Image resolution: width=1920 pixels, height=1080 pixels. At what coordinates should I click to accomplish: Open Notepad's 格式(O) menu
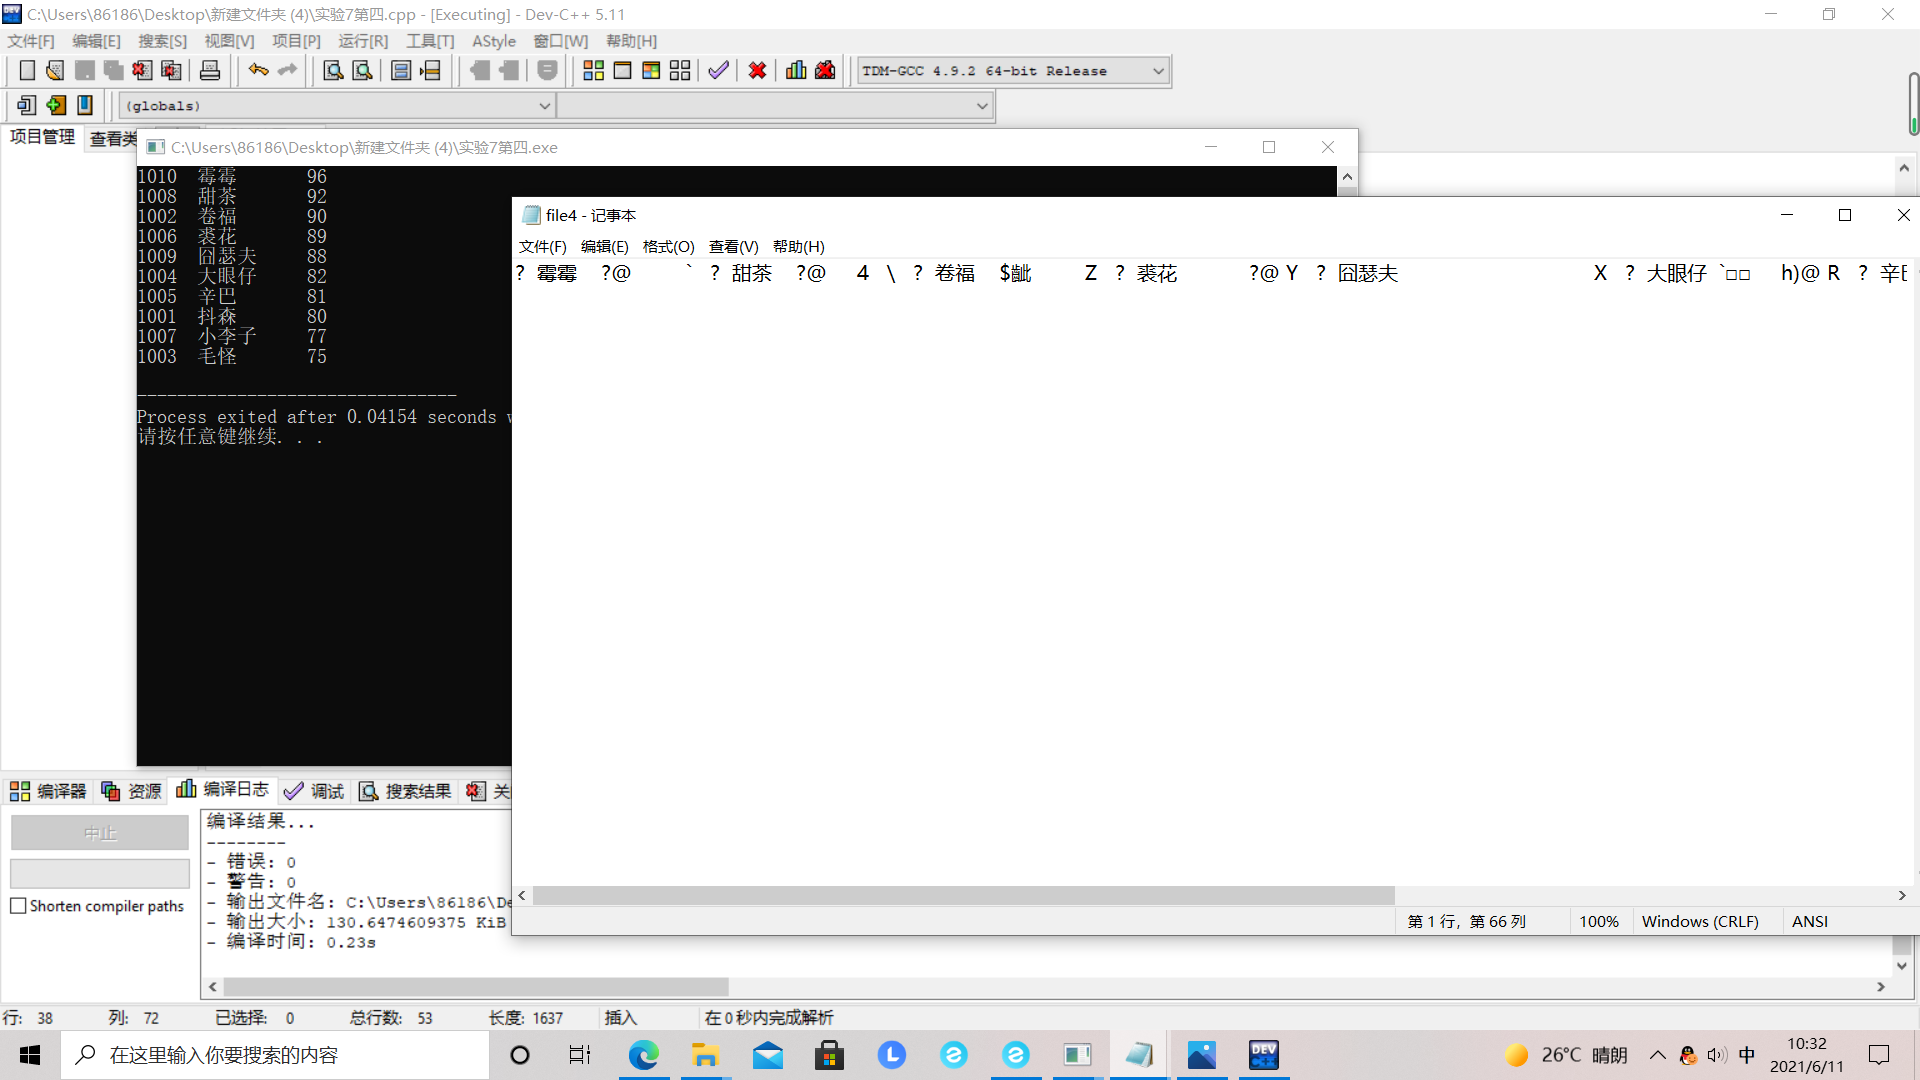tap(668, 247)
